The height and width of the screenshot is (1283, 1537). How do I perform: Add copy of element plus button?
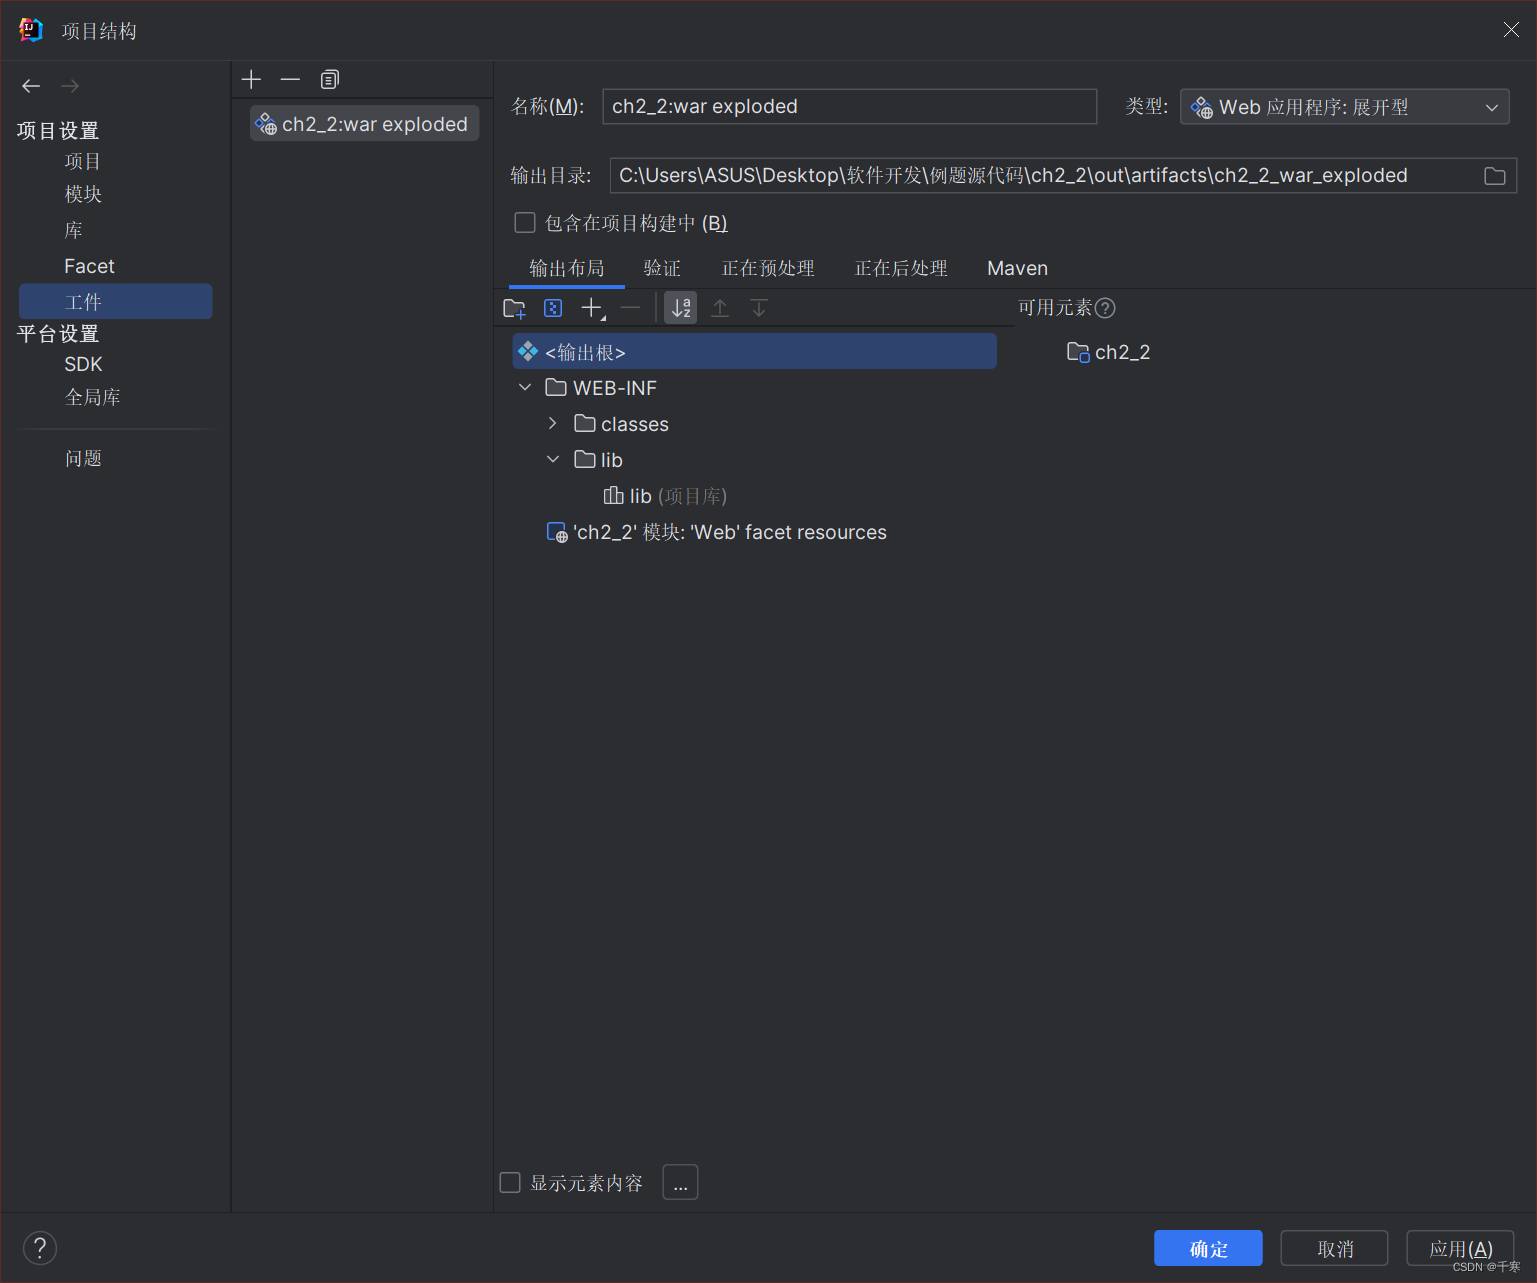592,308
